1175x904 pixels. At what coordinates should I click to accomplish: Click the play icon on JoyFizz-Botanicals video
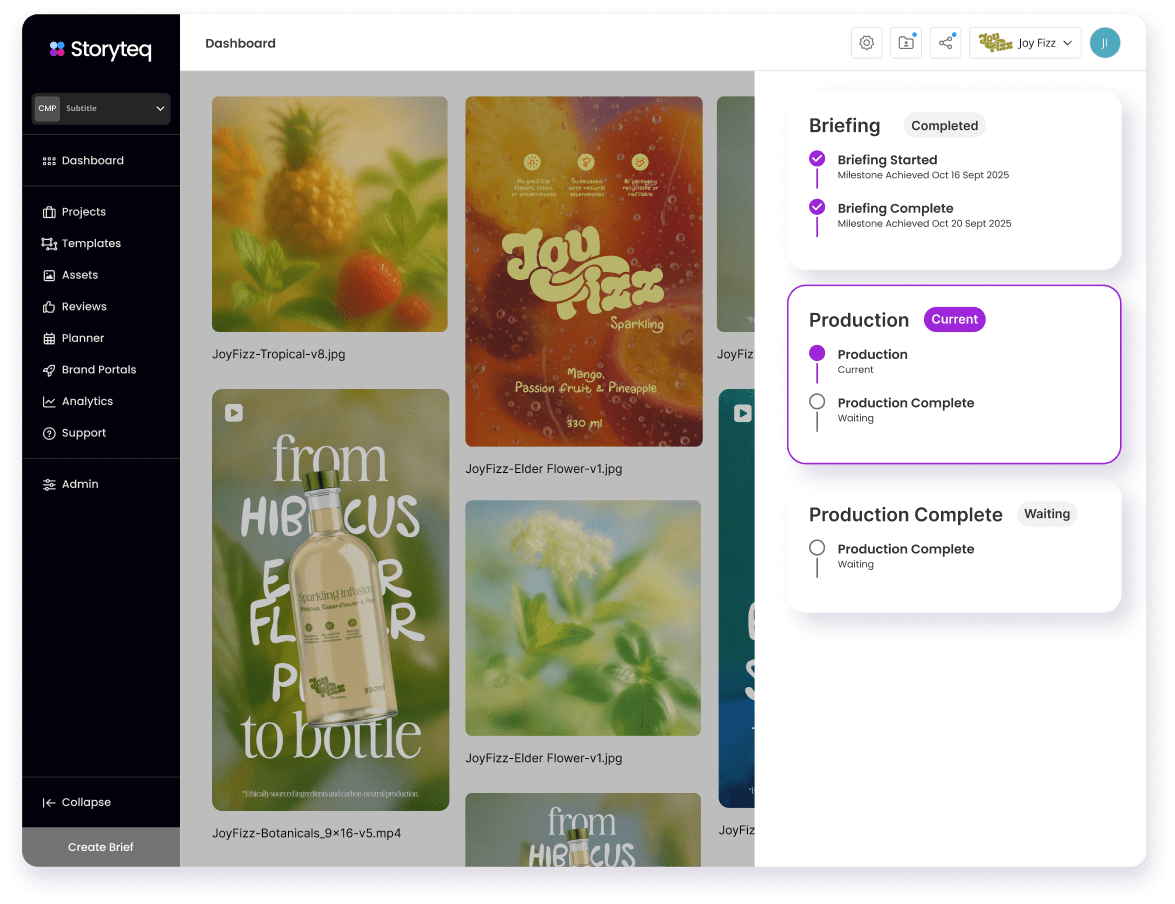point(233,412)
